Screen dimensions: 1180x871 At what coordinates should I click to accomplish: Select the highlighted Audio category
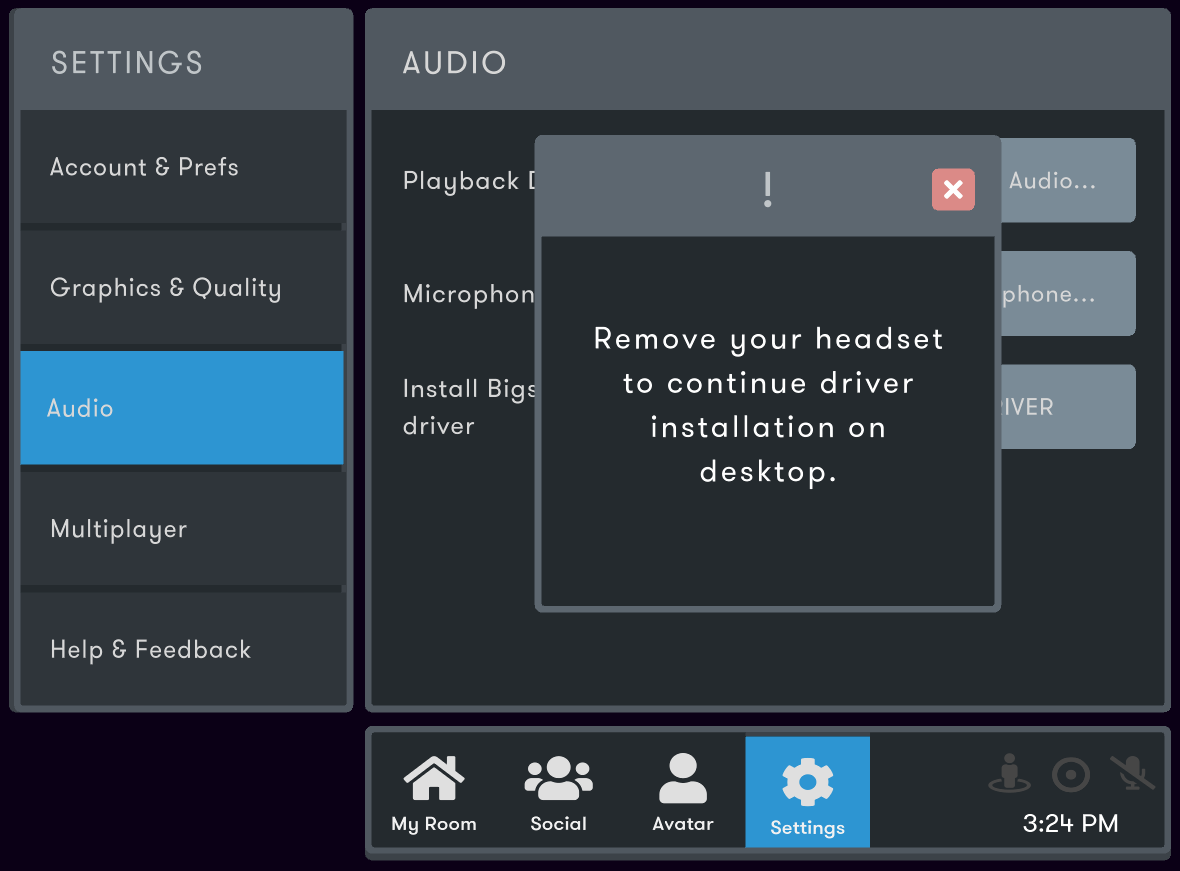pos(182,408)
